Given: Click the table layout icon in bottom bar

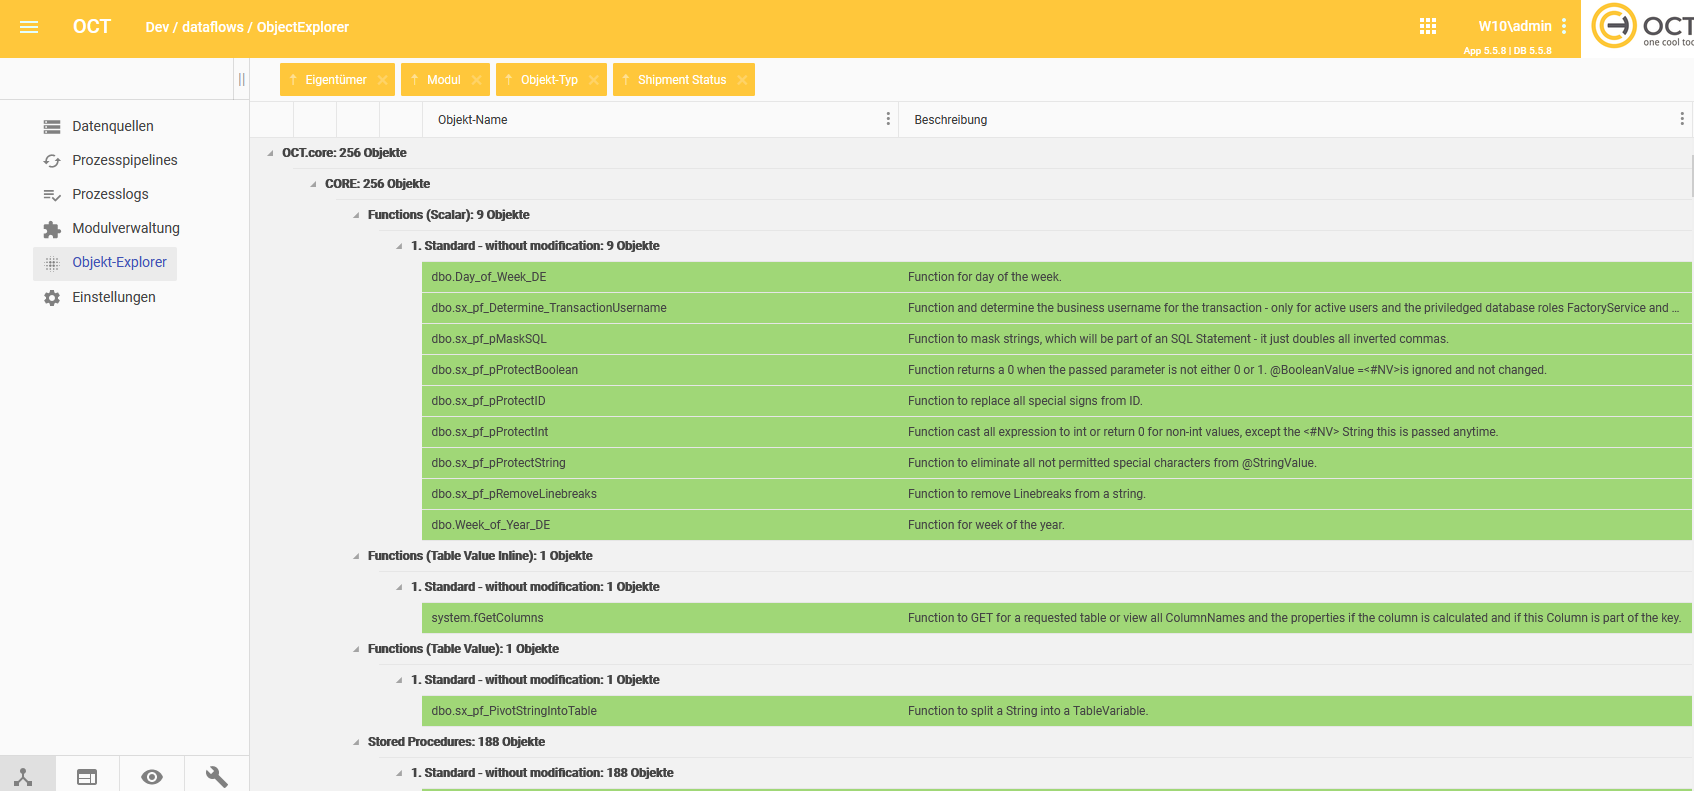Looking at the screenshot, I should pyautogui.click(x=87, y=776).
